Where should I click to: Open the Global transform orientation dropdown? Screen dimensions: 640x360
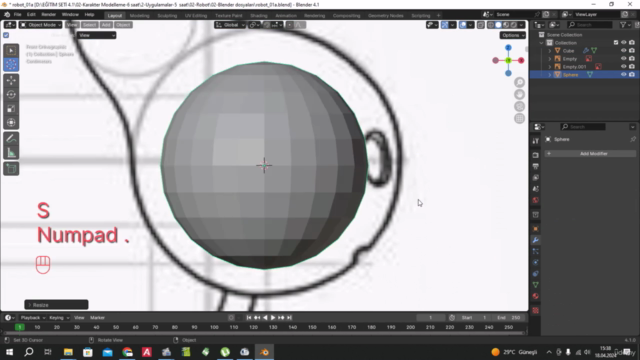pyautogui.click(x=230, y=25)
